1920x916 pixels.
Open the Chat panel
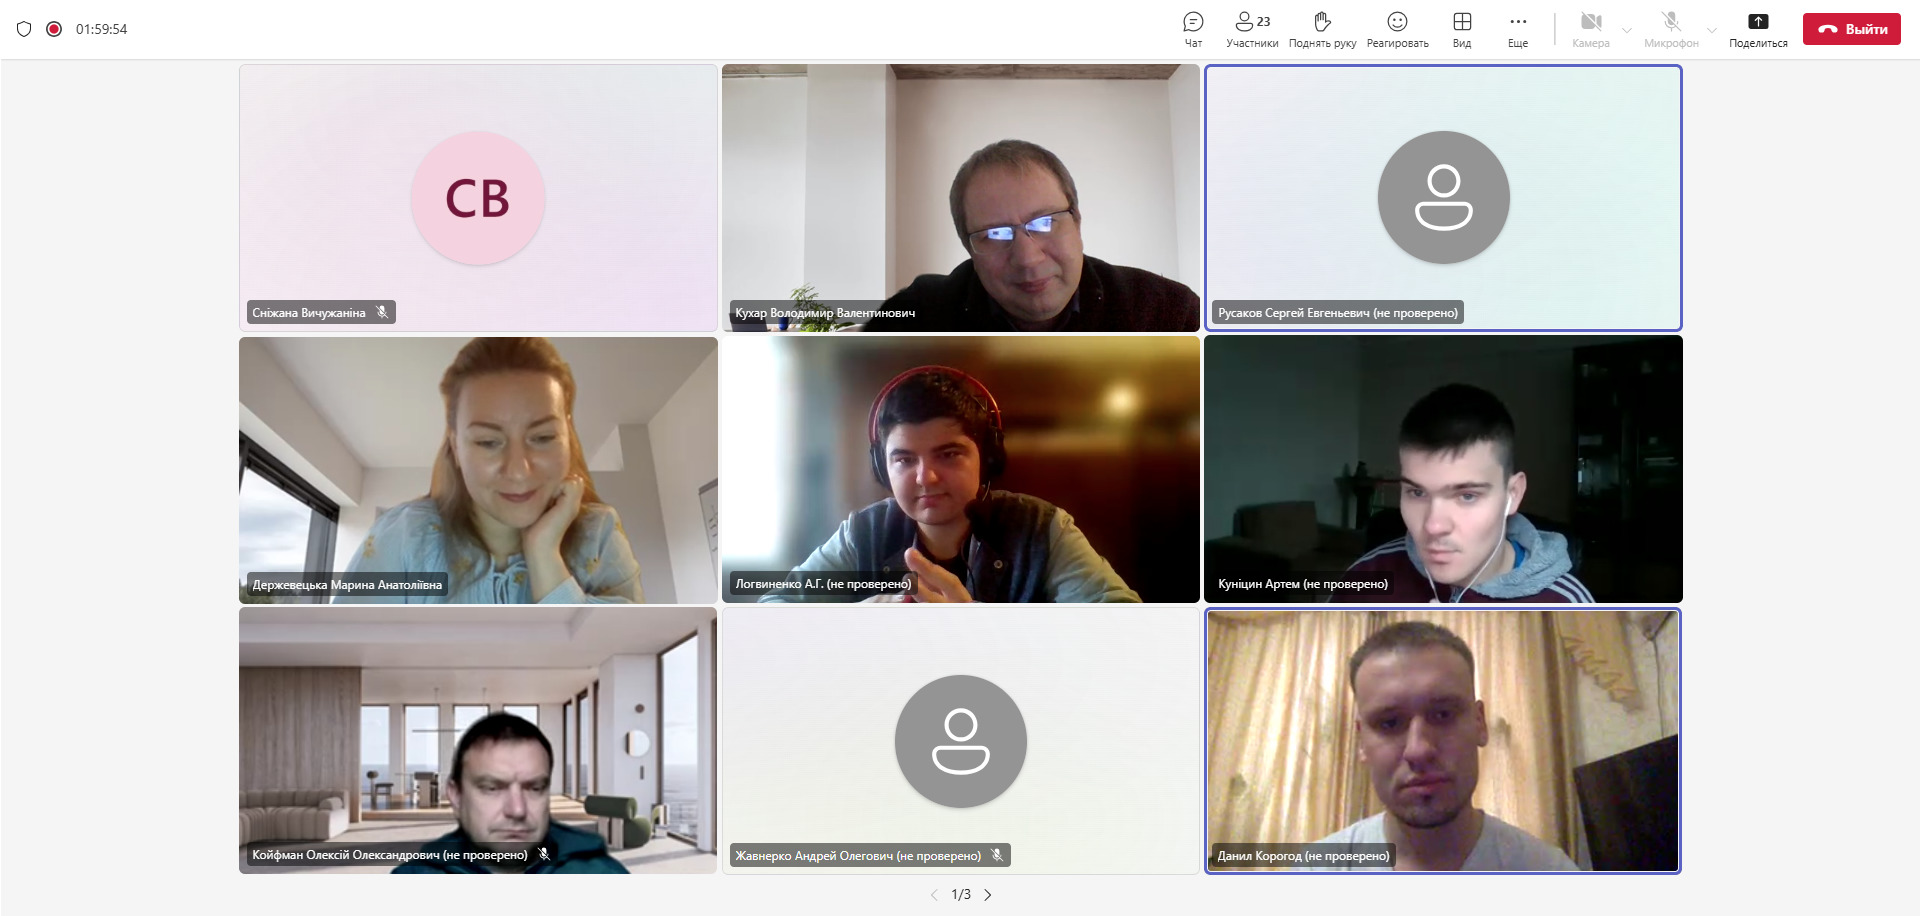(1193, 28)
